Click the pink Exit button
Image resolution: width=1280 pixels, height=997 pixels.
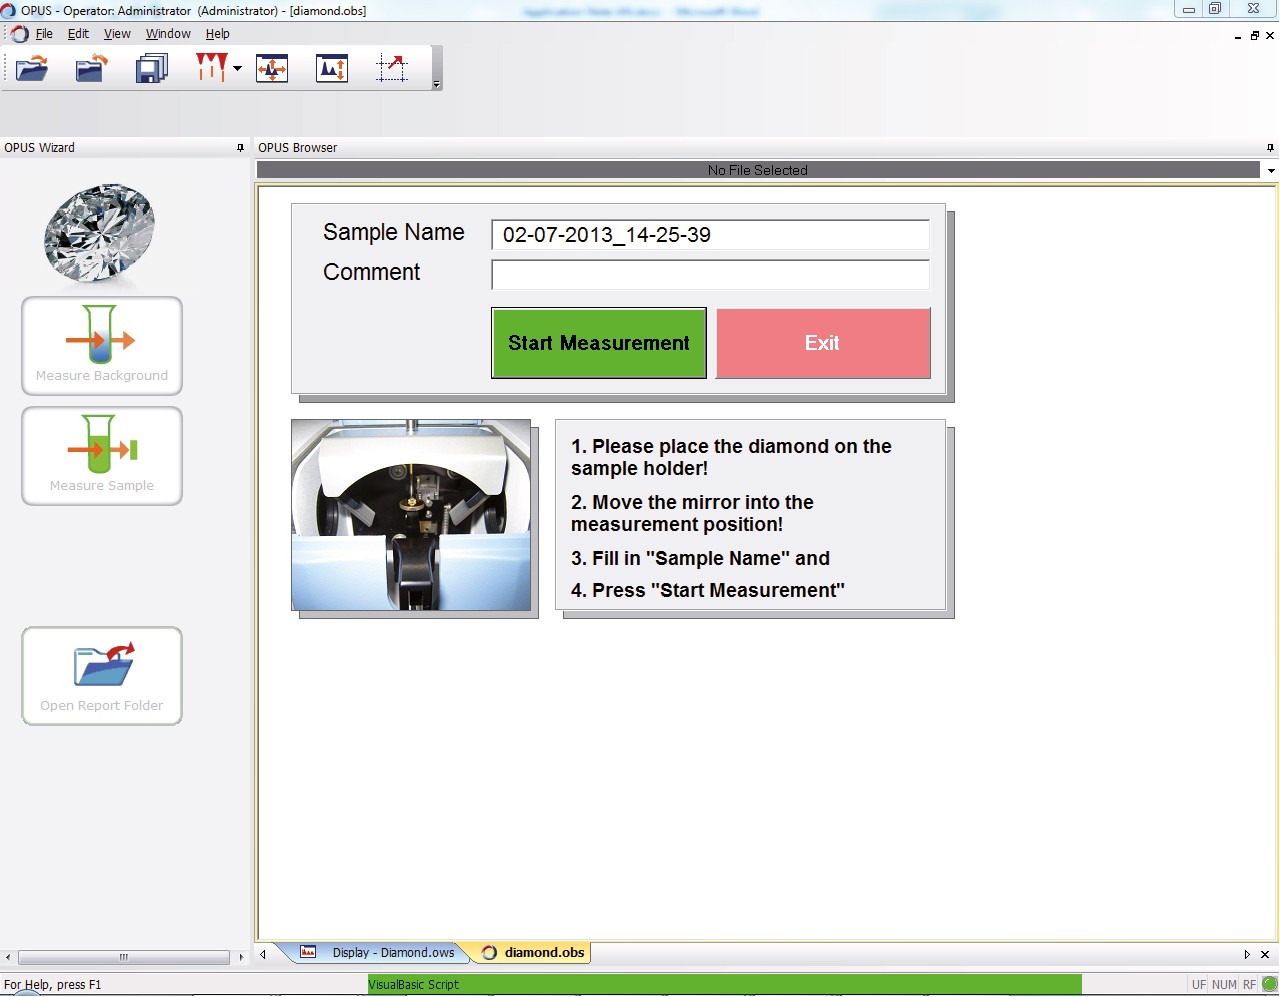(x=823, y=343)
